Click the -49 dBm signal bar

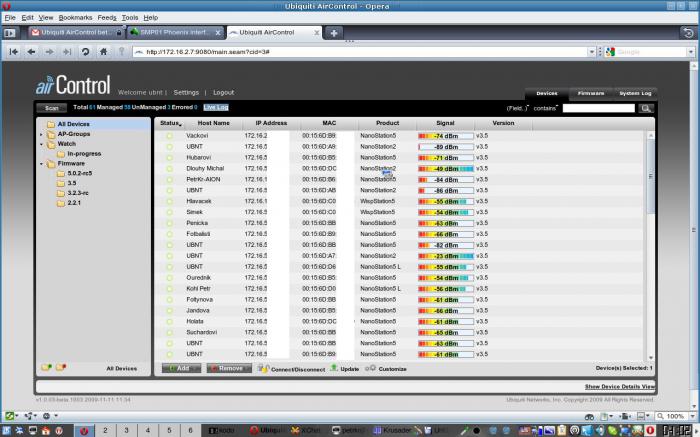pos(446,169)
